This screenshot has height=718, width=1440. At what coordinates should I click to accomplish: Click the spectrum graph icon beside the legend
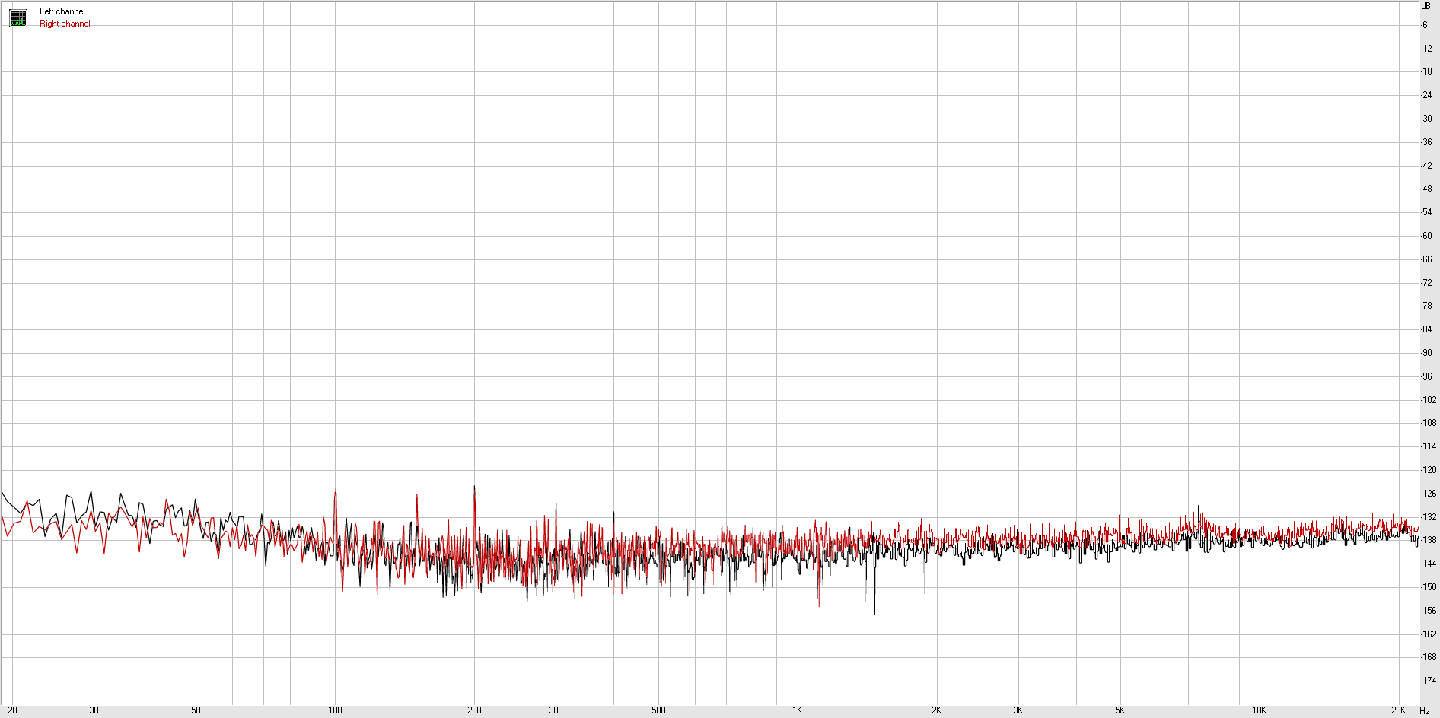[18, 17]
